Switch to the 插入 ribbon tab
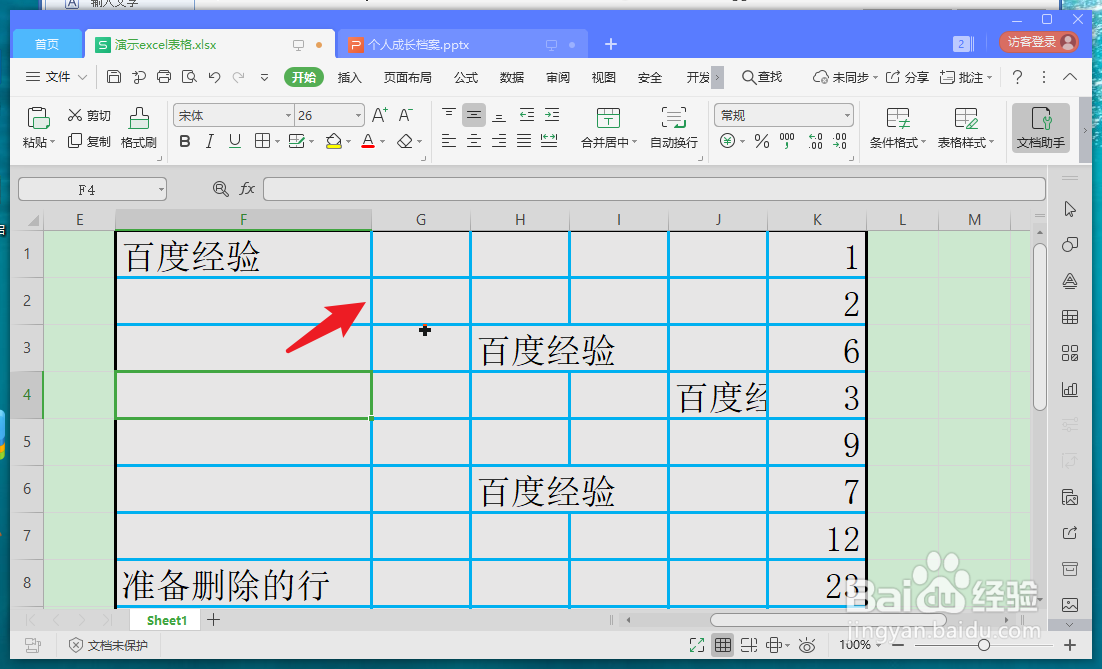 tap(349, 77)
